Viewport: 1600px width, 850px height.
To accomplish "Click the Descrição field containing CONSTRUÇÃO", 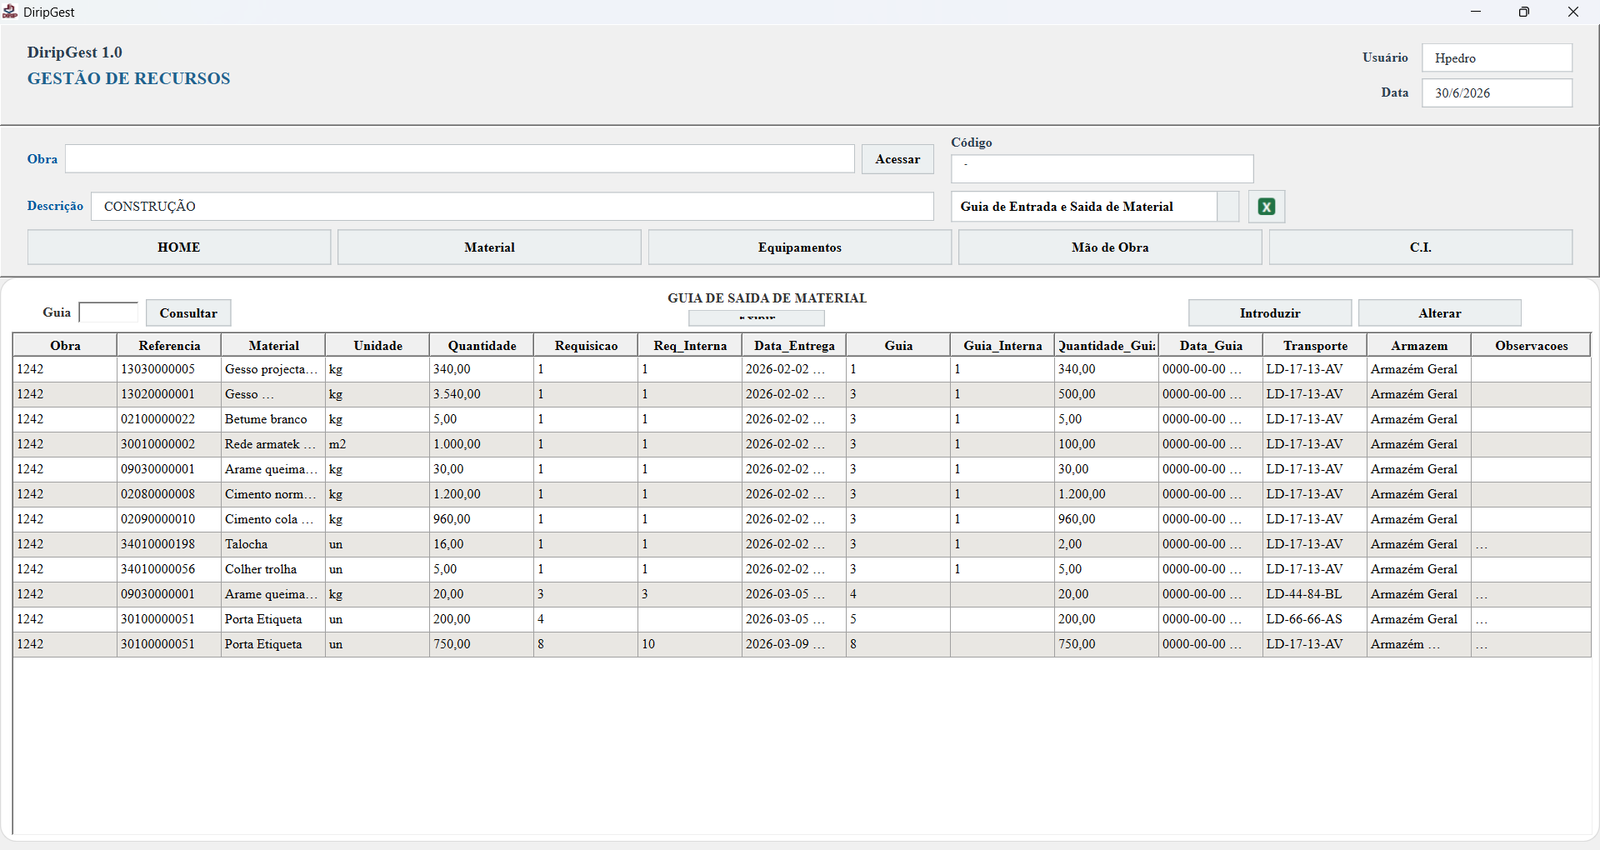I will coord(512,206).
